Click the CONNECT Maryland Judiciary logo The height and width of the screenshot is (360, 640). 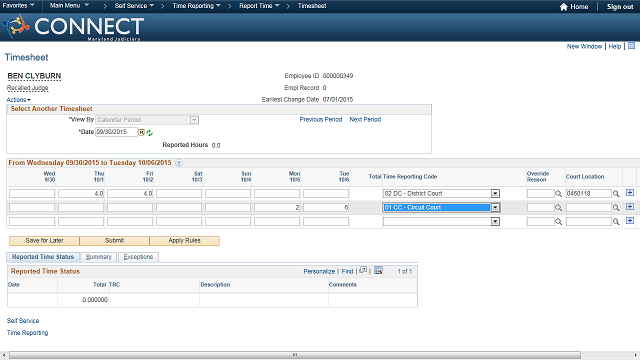click(x=73, y=27)
